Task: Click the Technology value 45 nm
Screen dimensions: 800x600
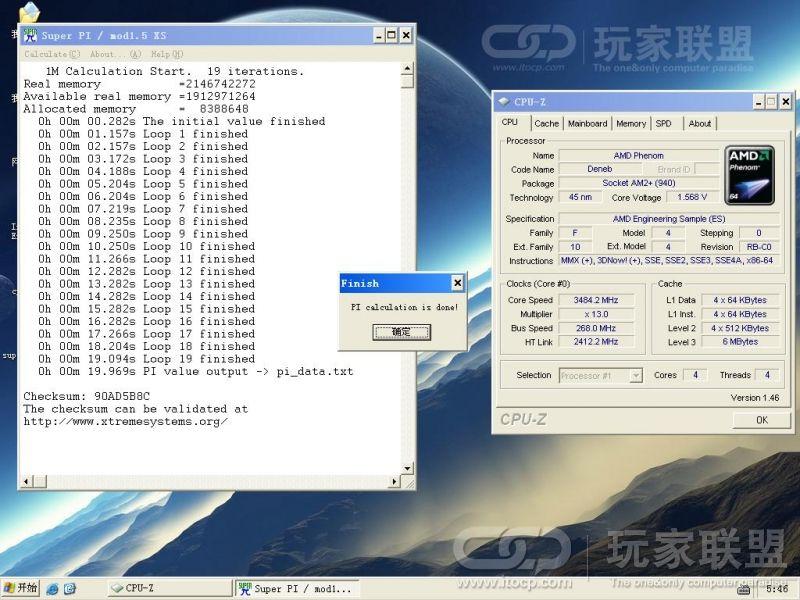Action: tap(580, 197)
